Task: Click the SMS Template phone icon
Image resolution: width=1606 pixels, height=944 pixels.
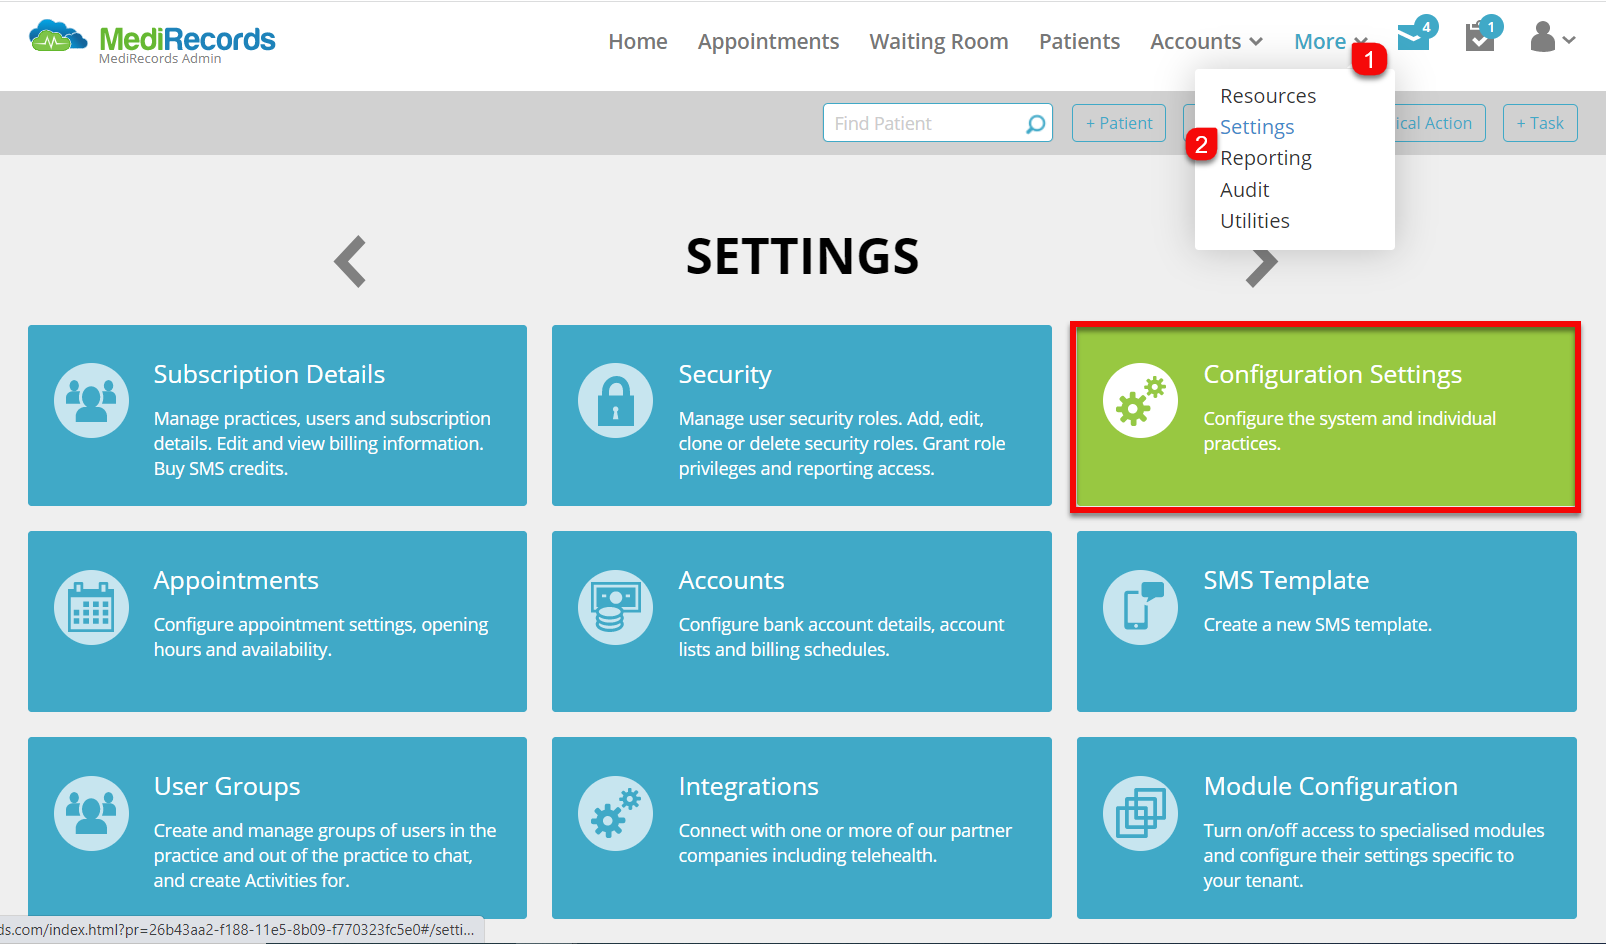Action: (1140, 607)
